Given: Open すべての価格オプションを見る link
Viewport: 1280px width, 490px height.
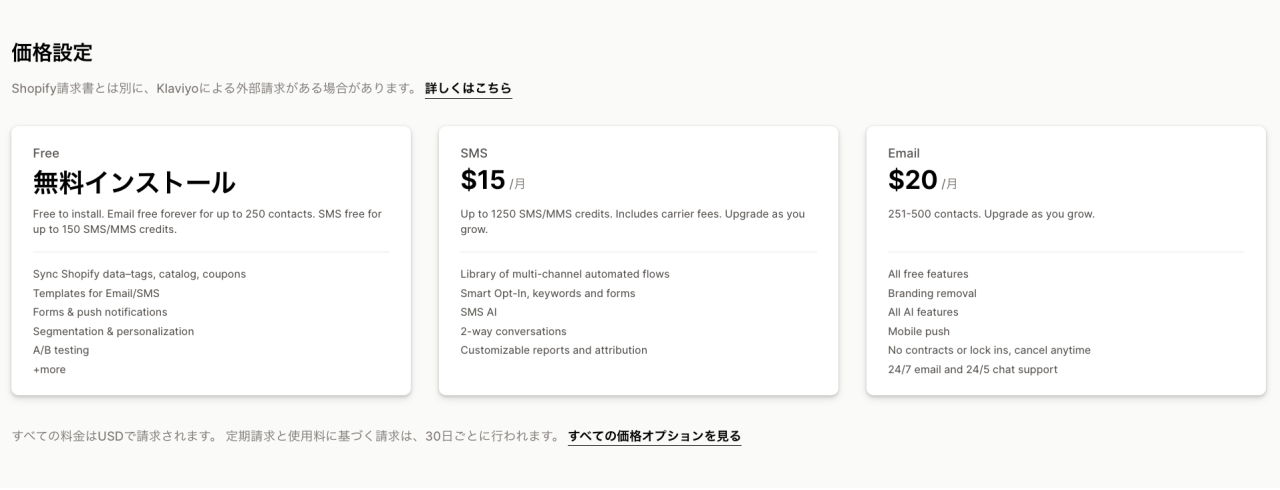Looking at the screenshot, I should coord(654,436).
